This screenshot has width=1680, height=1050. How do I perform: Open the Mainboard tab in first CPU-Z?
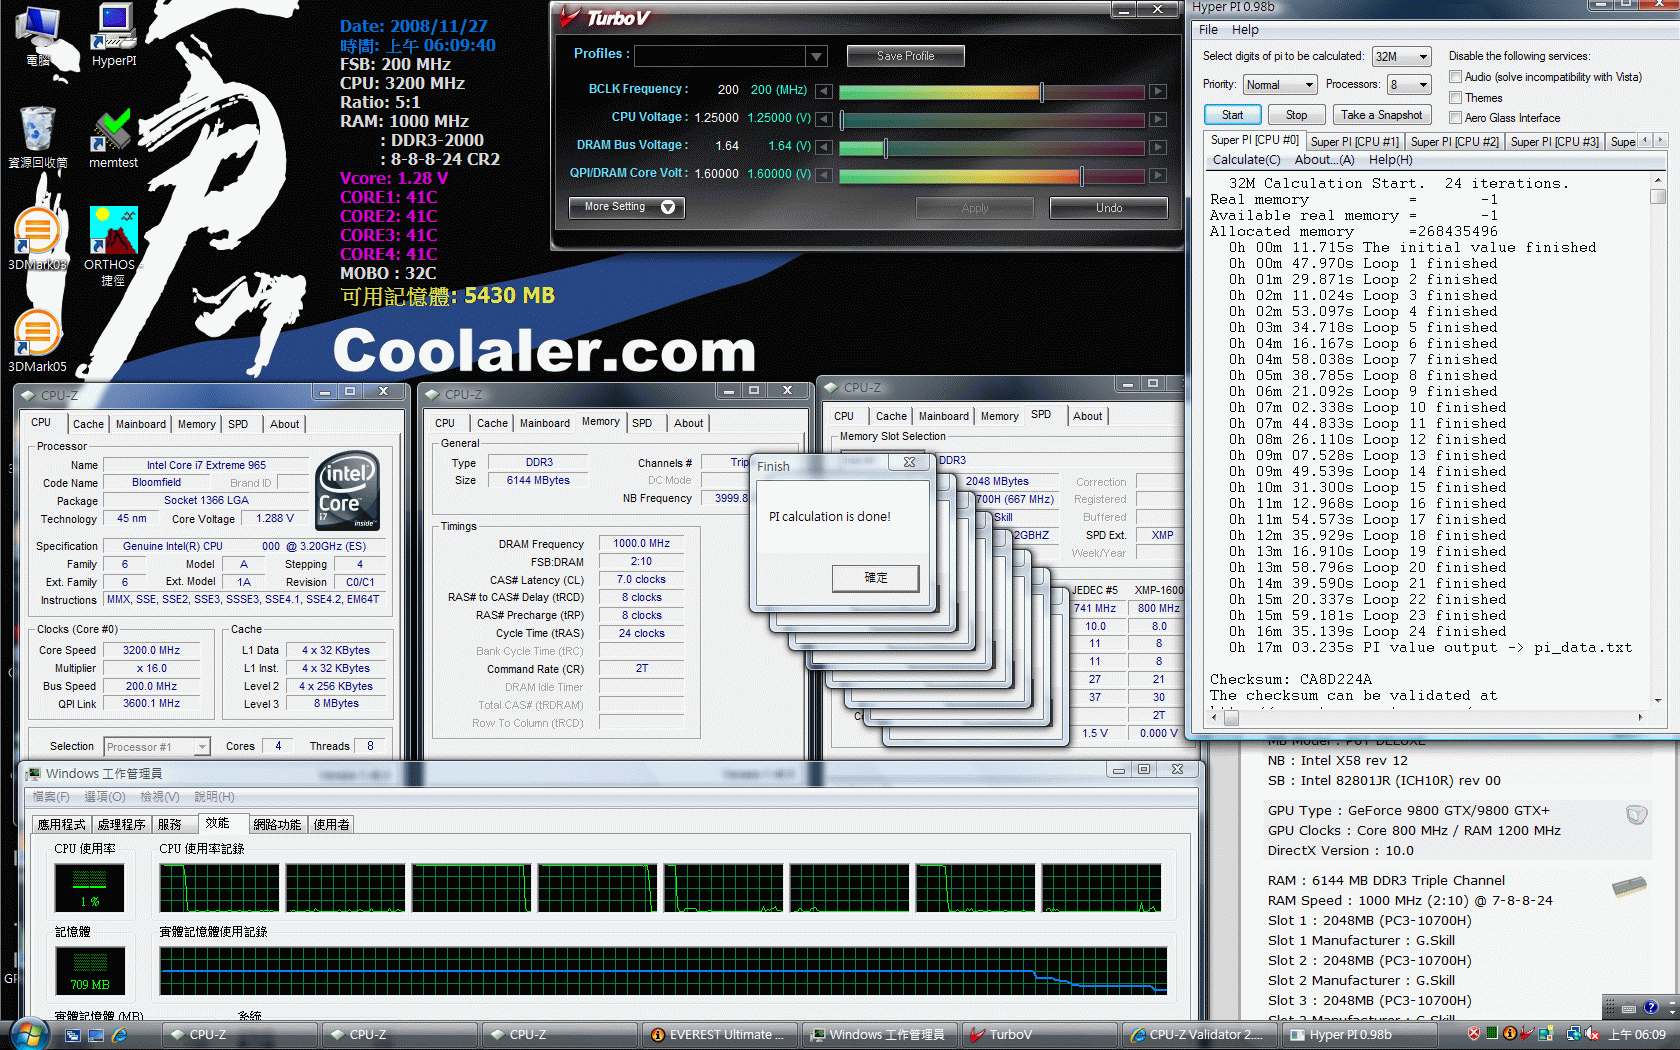141,424
